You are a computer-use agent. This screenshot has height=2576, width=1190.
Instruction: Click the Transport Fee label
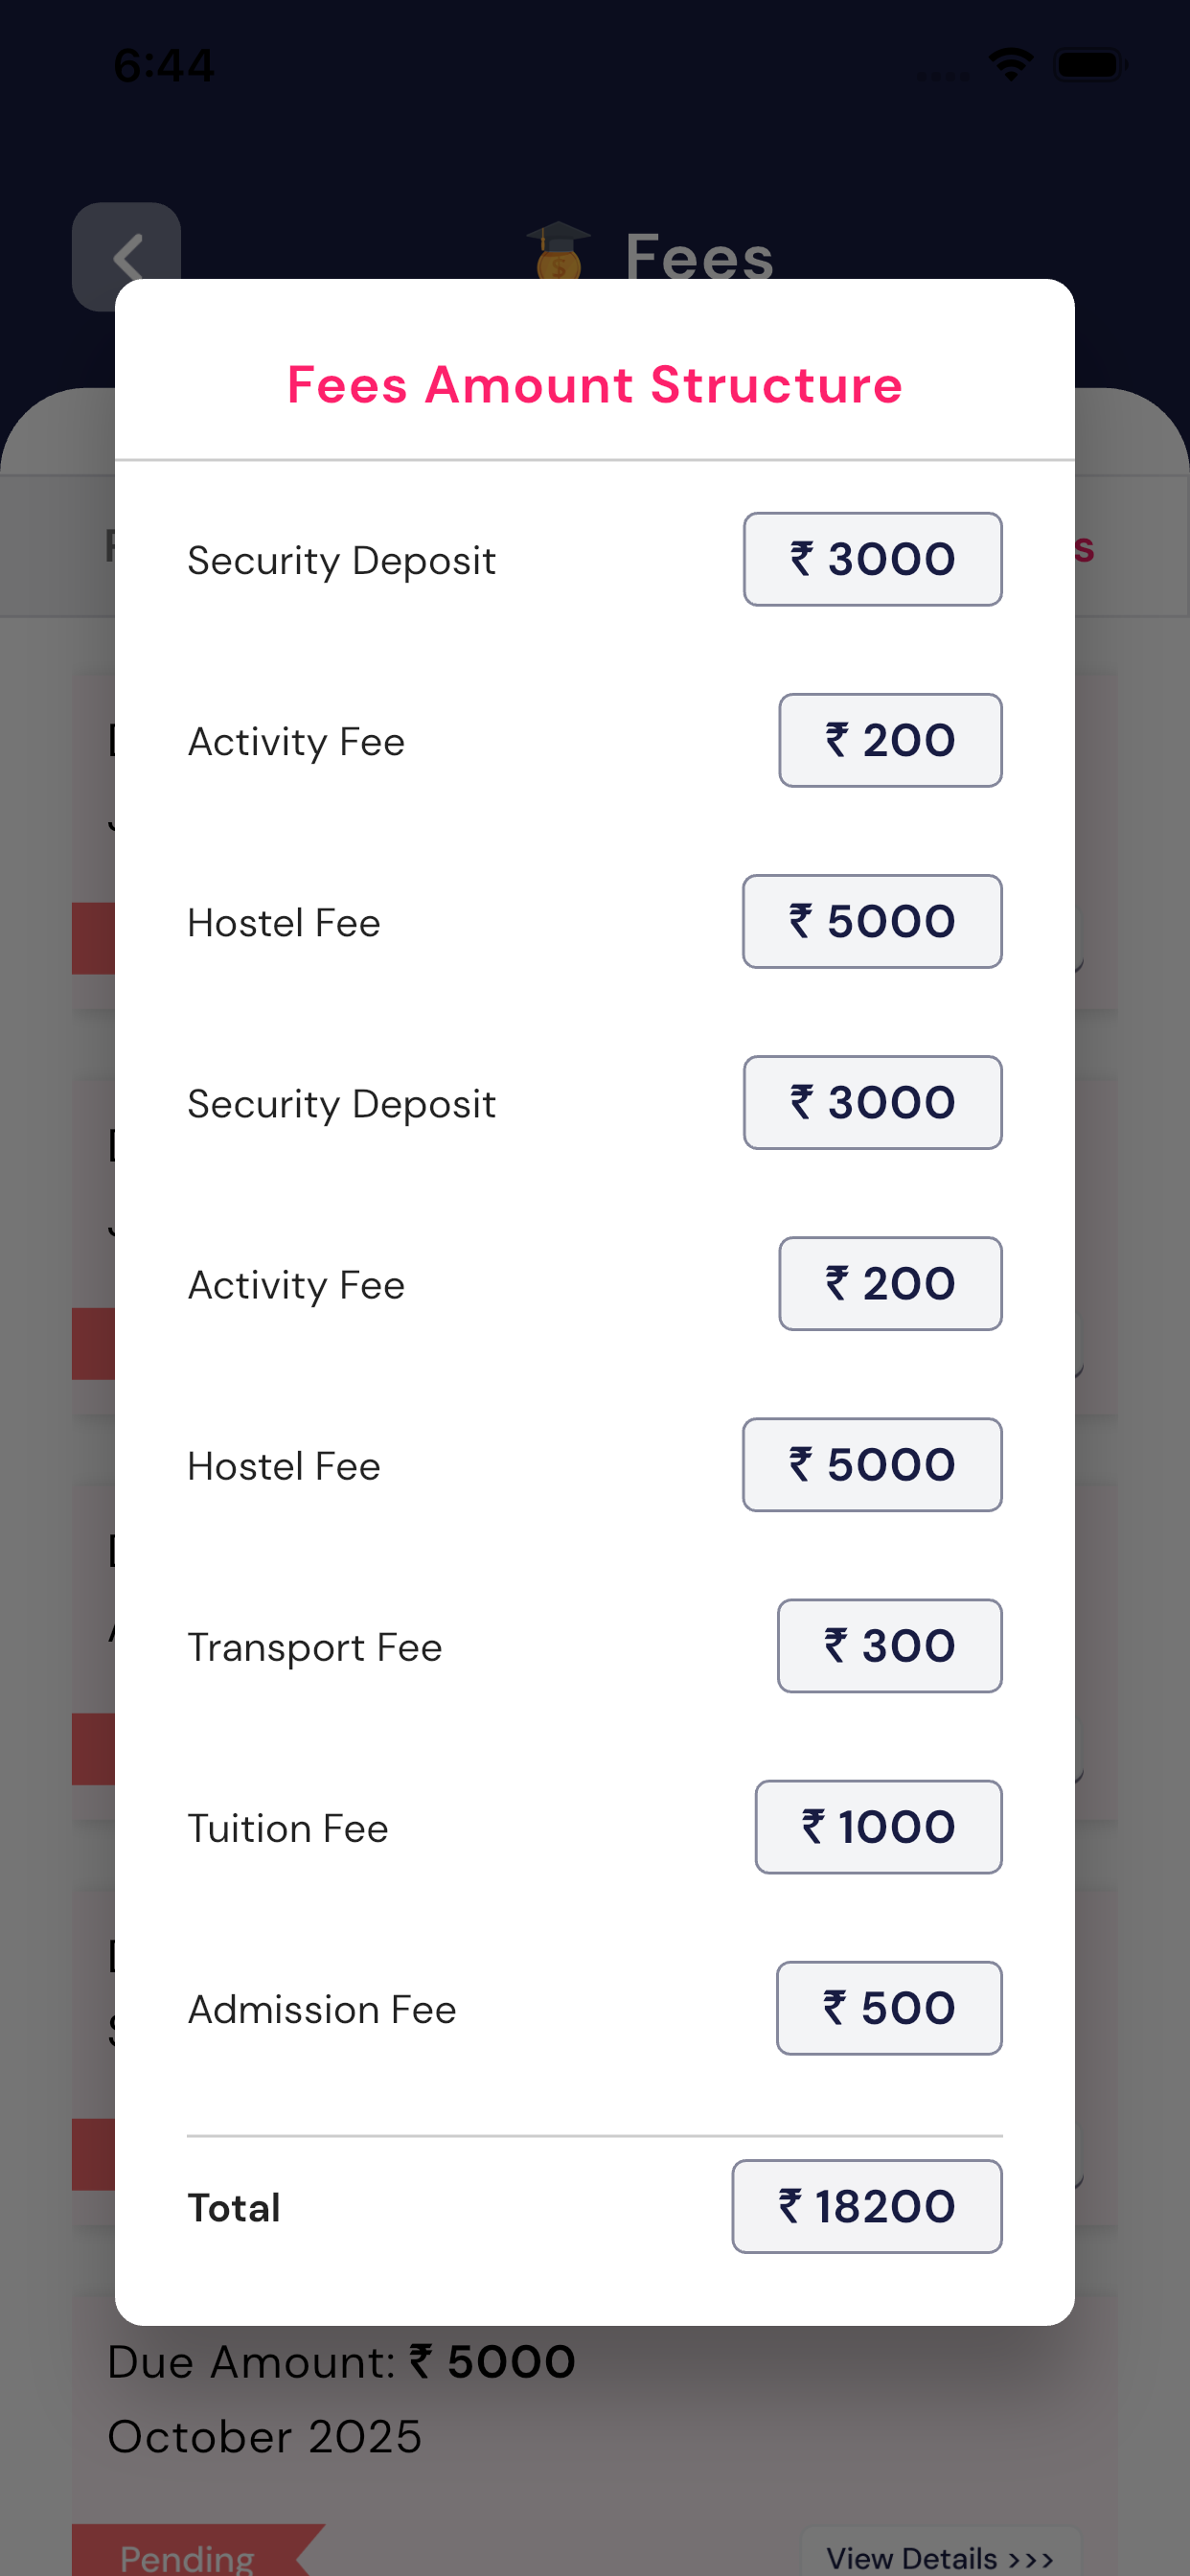click(315, 1647)
